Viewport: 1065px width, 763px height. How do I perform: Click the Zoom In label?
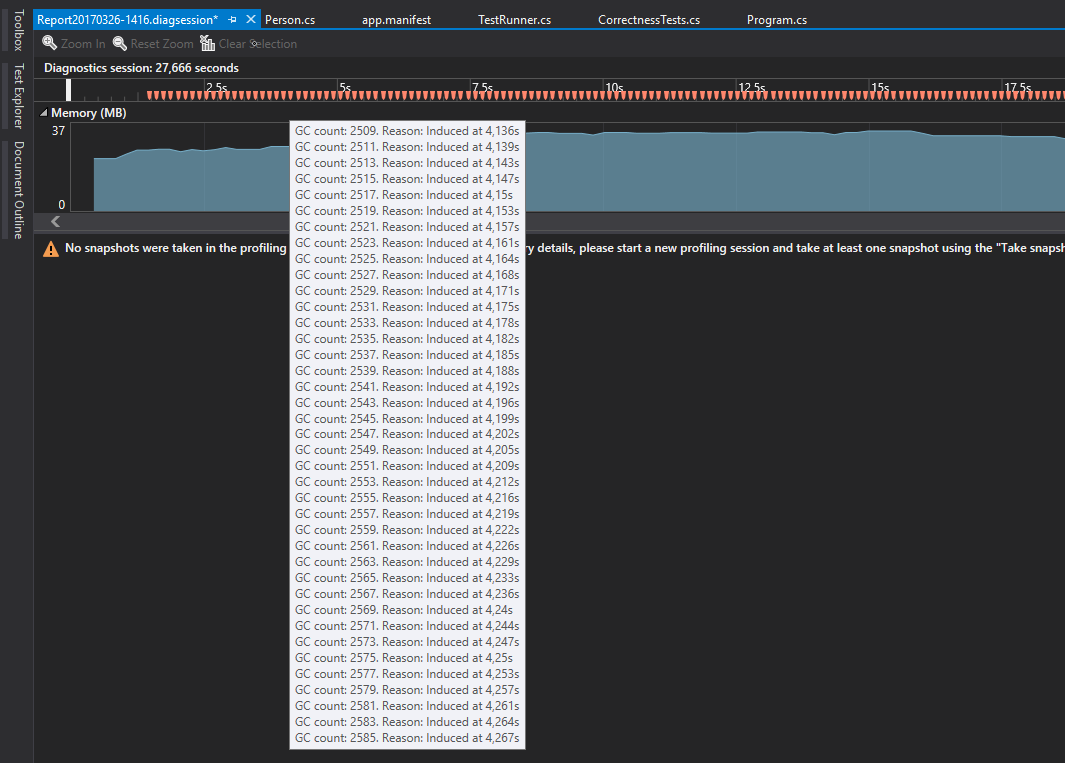pos(83,43)
